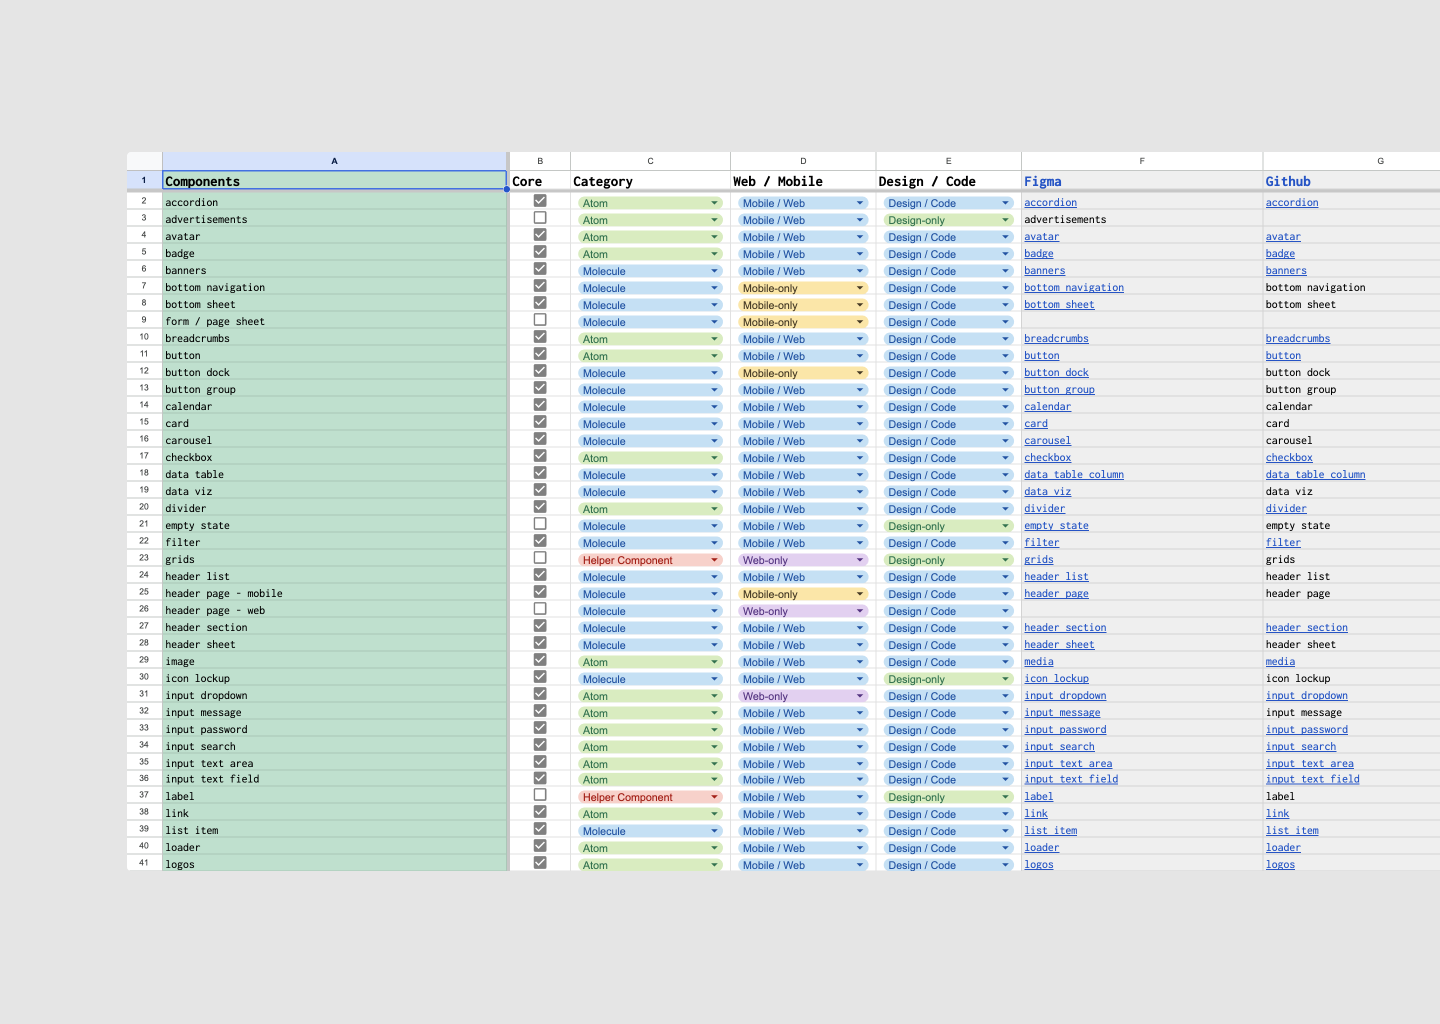The height and width of the screenshot is (1024, 1440).
Task: Check the Core box for advertisements
Action: click(540, 218)
